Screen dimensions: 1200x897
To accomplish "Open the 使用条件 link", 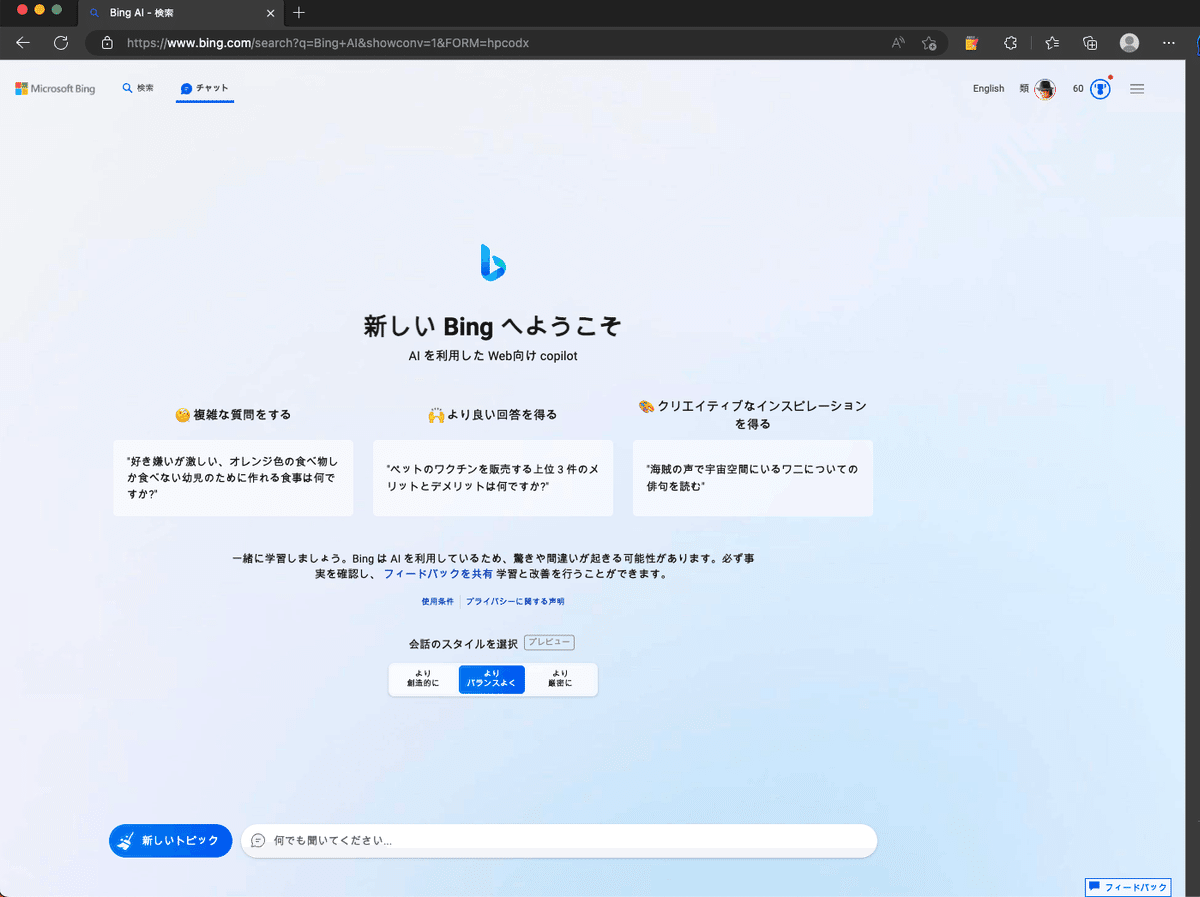I will pos(438,602).
